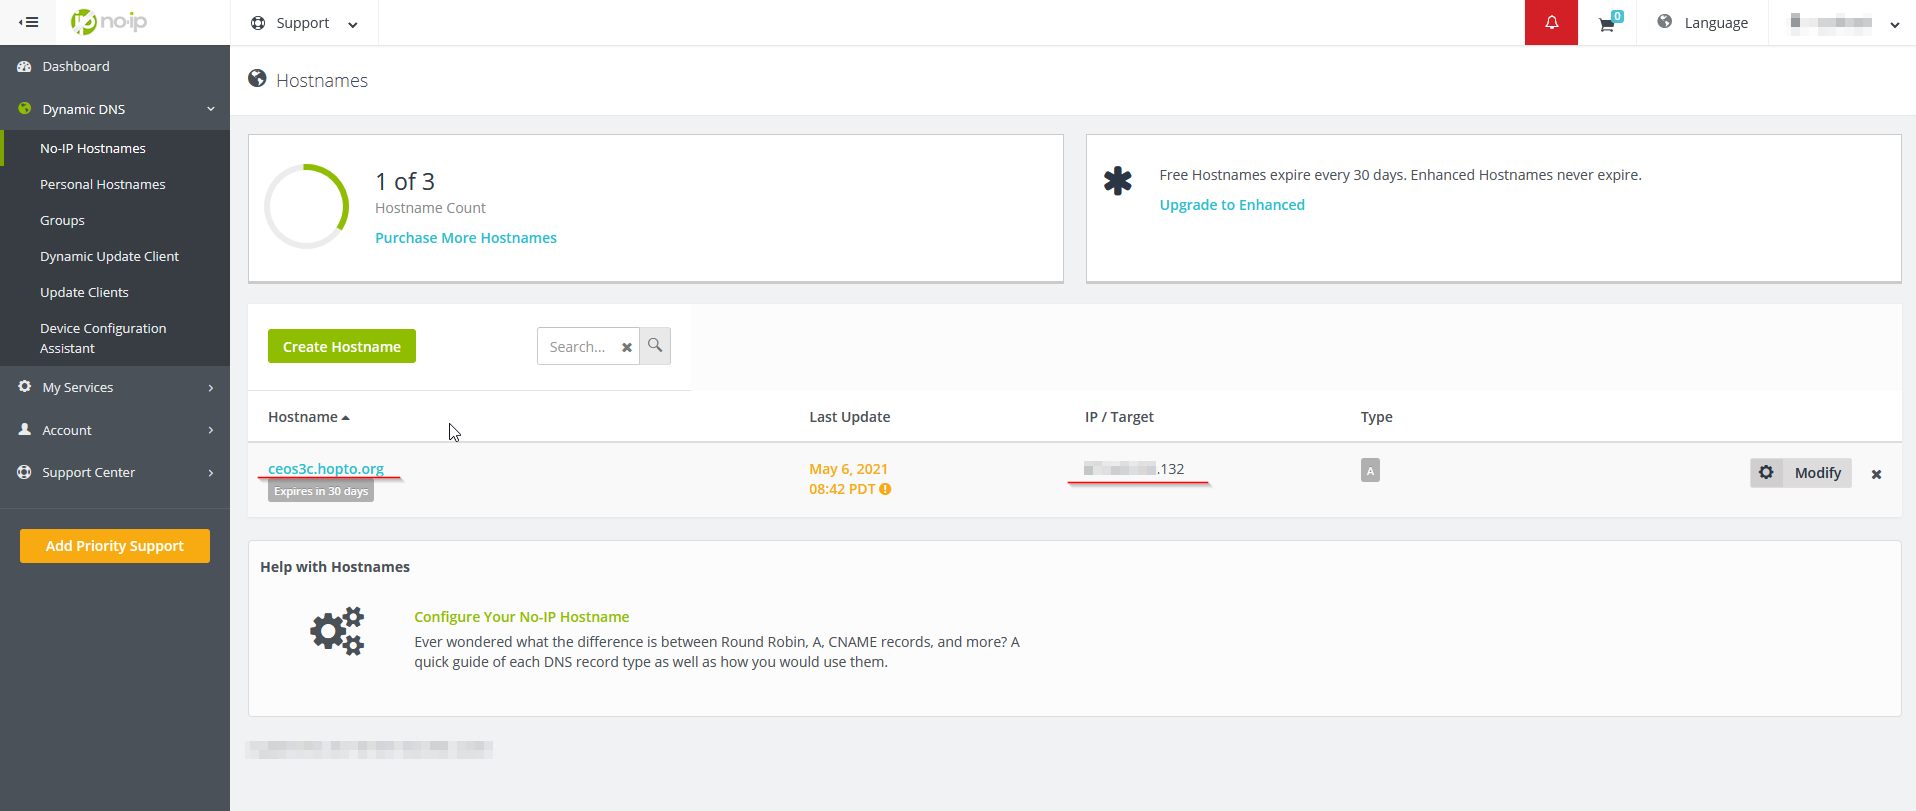Click the magnifier search button
The height and width of the screenshot is (811, 1916).
pyautogui.click(x=655, y=346)
